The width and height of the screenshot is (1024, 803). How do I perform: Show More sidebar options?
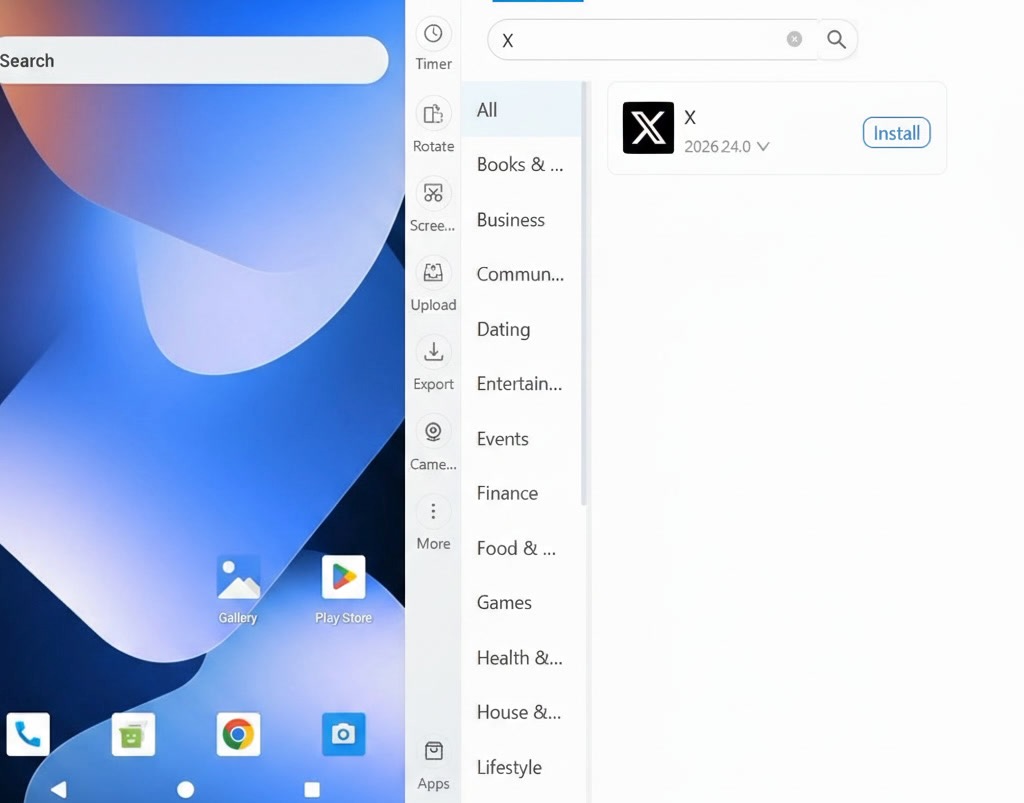click(x=433, y=523)
